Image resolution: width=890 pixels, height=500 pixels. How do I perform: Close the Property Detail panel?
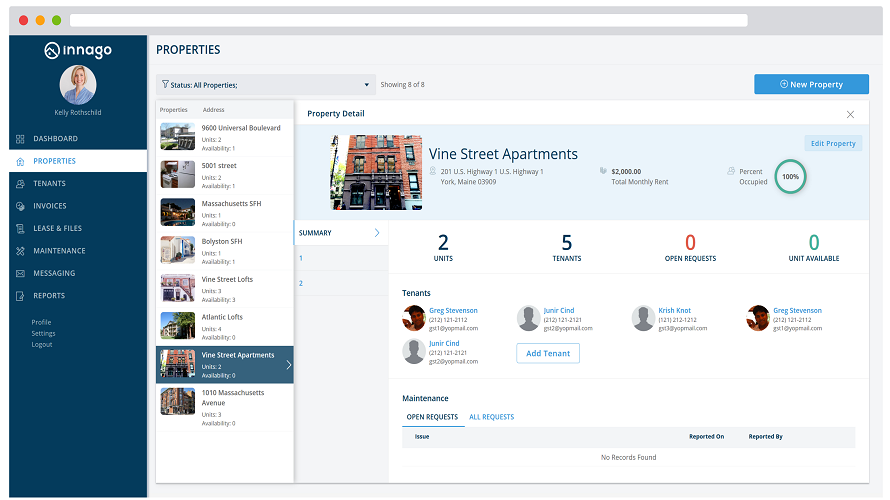[850, 115]
